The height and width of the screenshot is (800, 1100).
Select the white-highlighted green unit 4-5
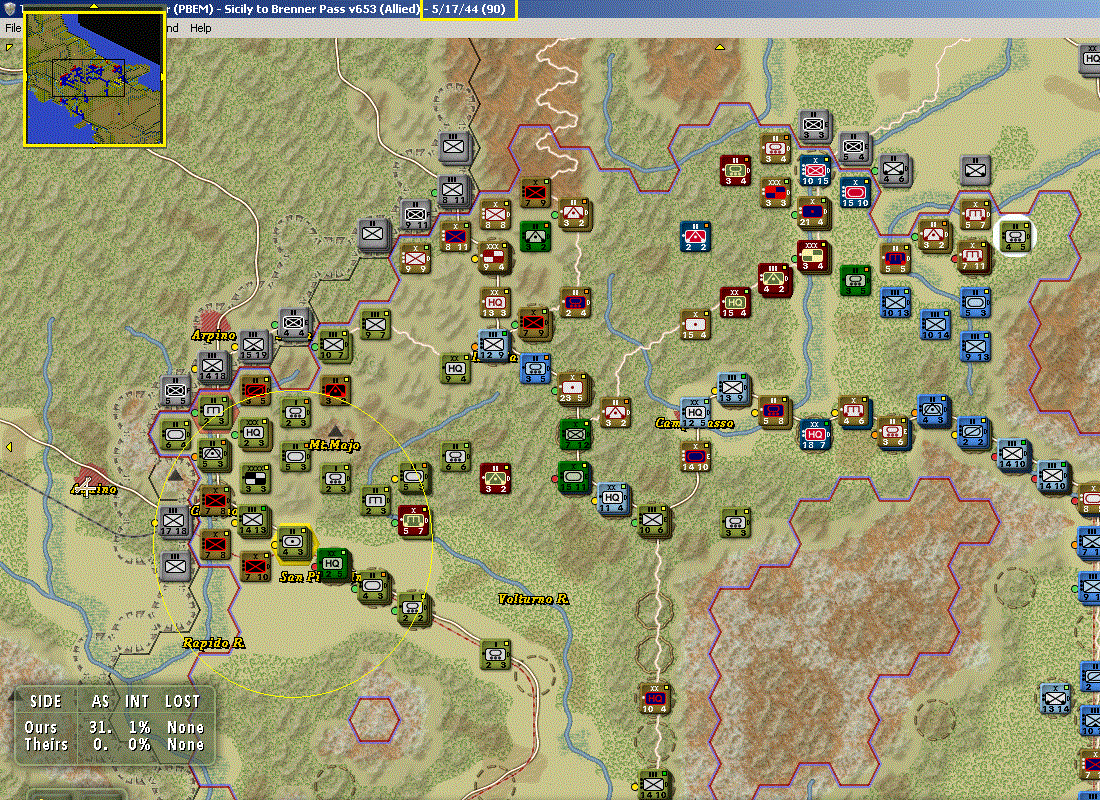coord(1016,236)
